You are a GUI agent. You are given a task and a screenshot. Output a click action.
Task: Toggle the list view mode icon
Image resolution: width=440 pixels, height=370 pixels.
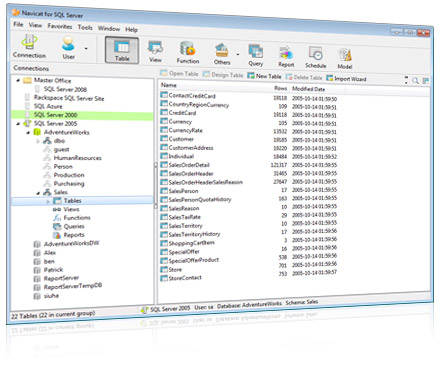425,81
